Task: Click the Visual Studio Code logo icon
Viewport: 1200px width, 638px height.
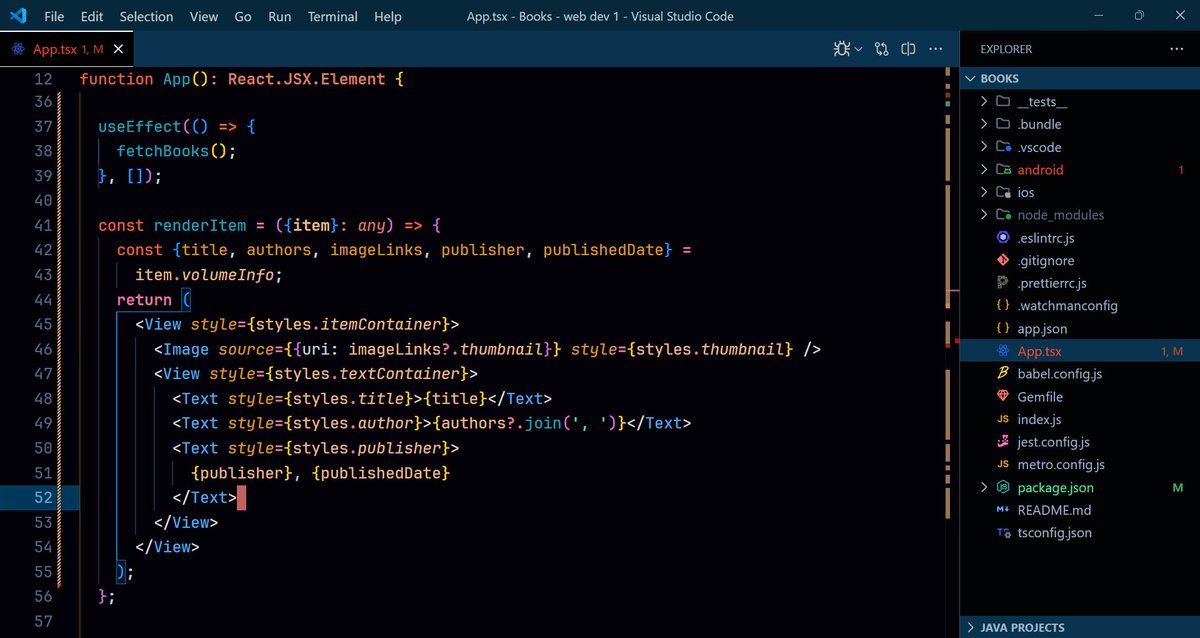Action: [x=18, y=16]
